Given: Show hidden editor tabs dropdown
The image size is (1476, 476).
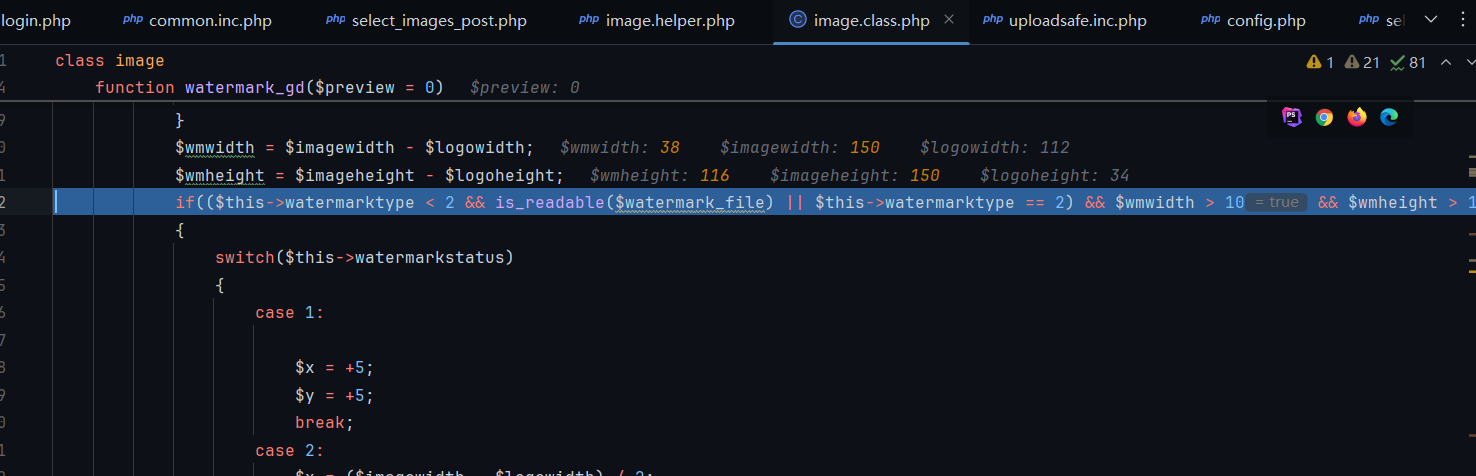Looking at the screenshot, I should click(x=1431, y=20).
